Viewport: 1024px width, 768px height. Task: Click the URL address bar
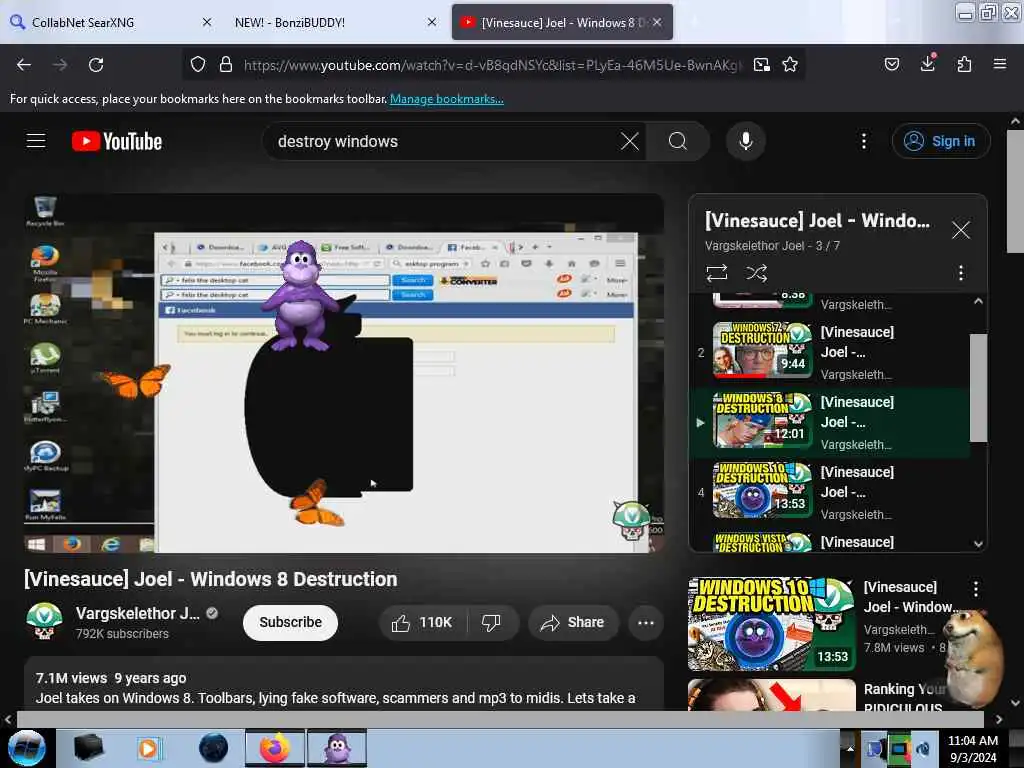[x=492, y=65]
